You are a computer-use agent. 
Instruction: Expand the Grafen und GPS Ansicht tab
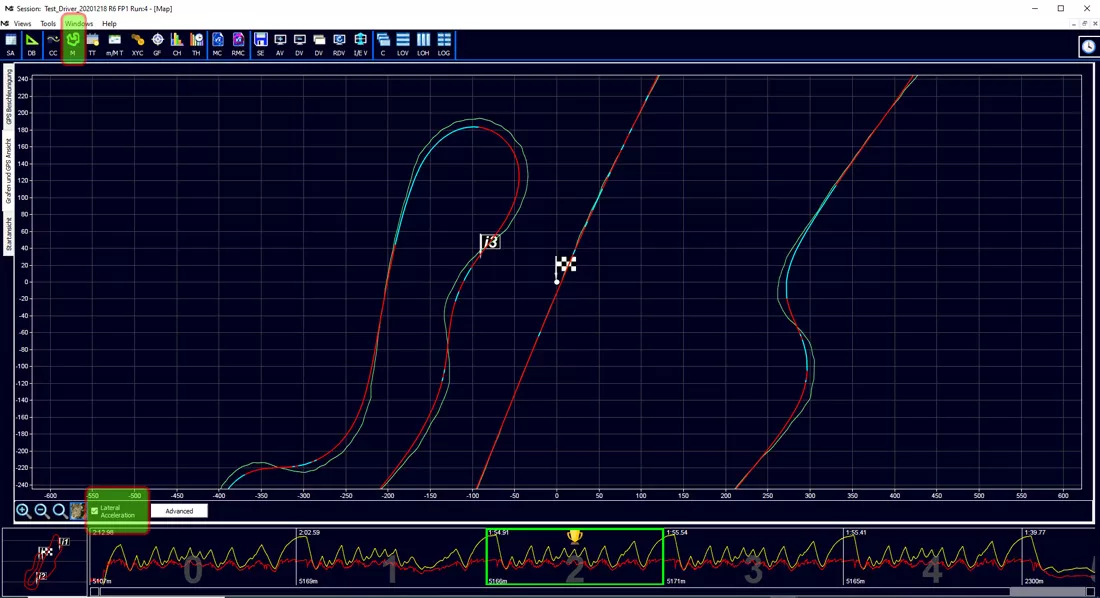[8, 171]
